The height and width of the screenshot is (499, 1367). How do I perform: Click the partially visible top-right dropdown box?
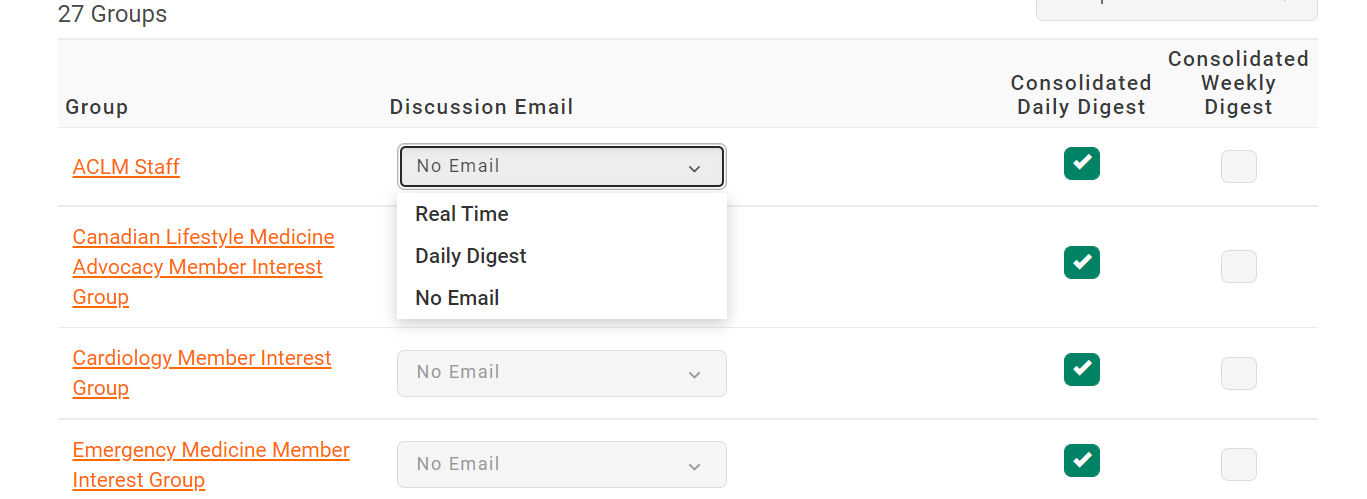coord(1176,8)
